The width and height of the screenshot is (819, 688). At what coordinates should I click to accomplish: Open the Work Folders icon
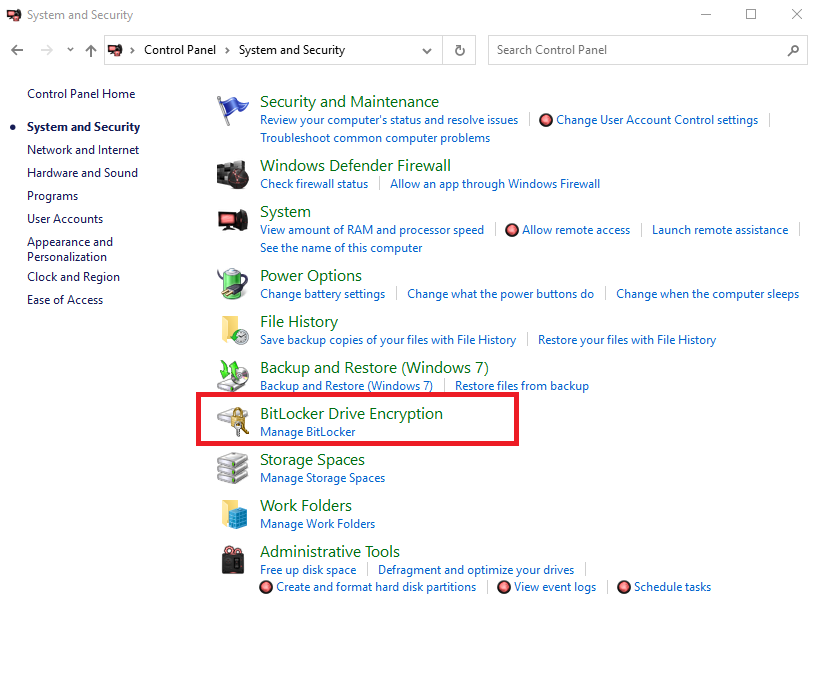(233, 514)
